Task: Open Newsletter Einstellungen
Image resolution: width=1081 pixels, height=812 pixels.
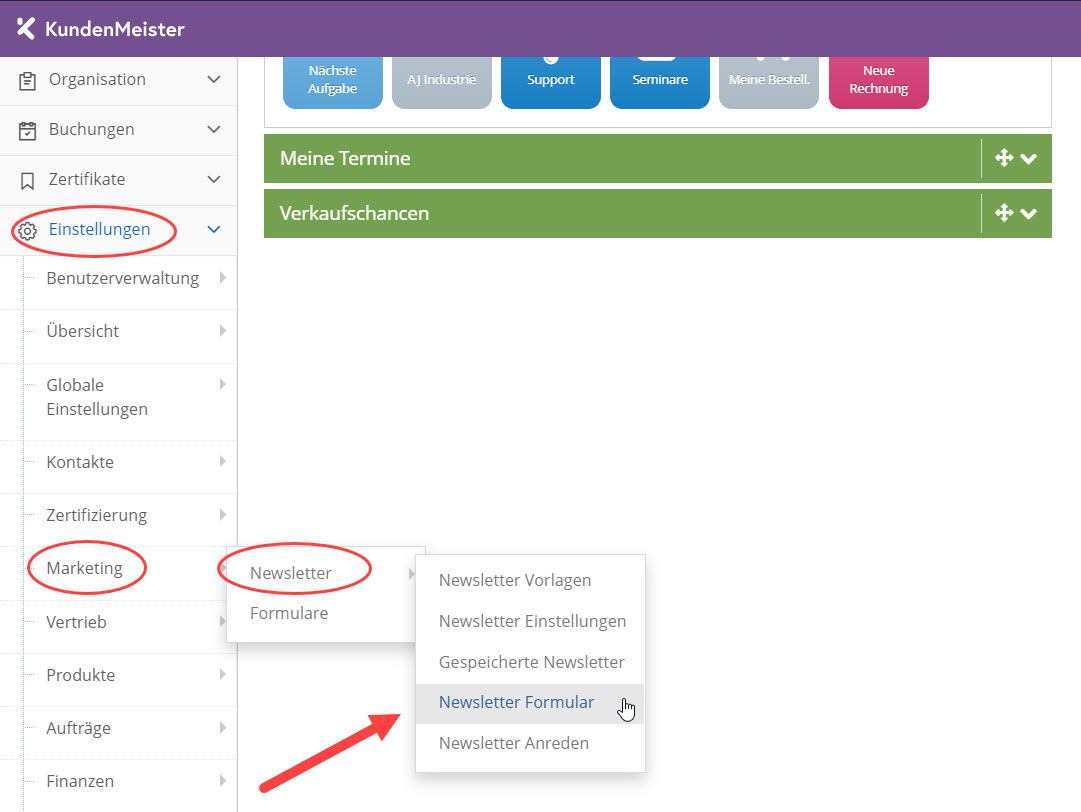Action: pos(532,621)
